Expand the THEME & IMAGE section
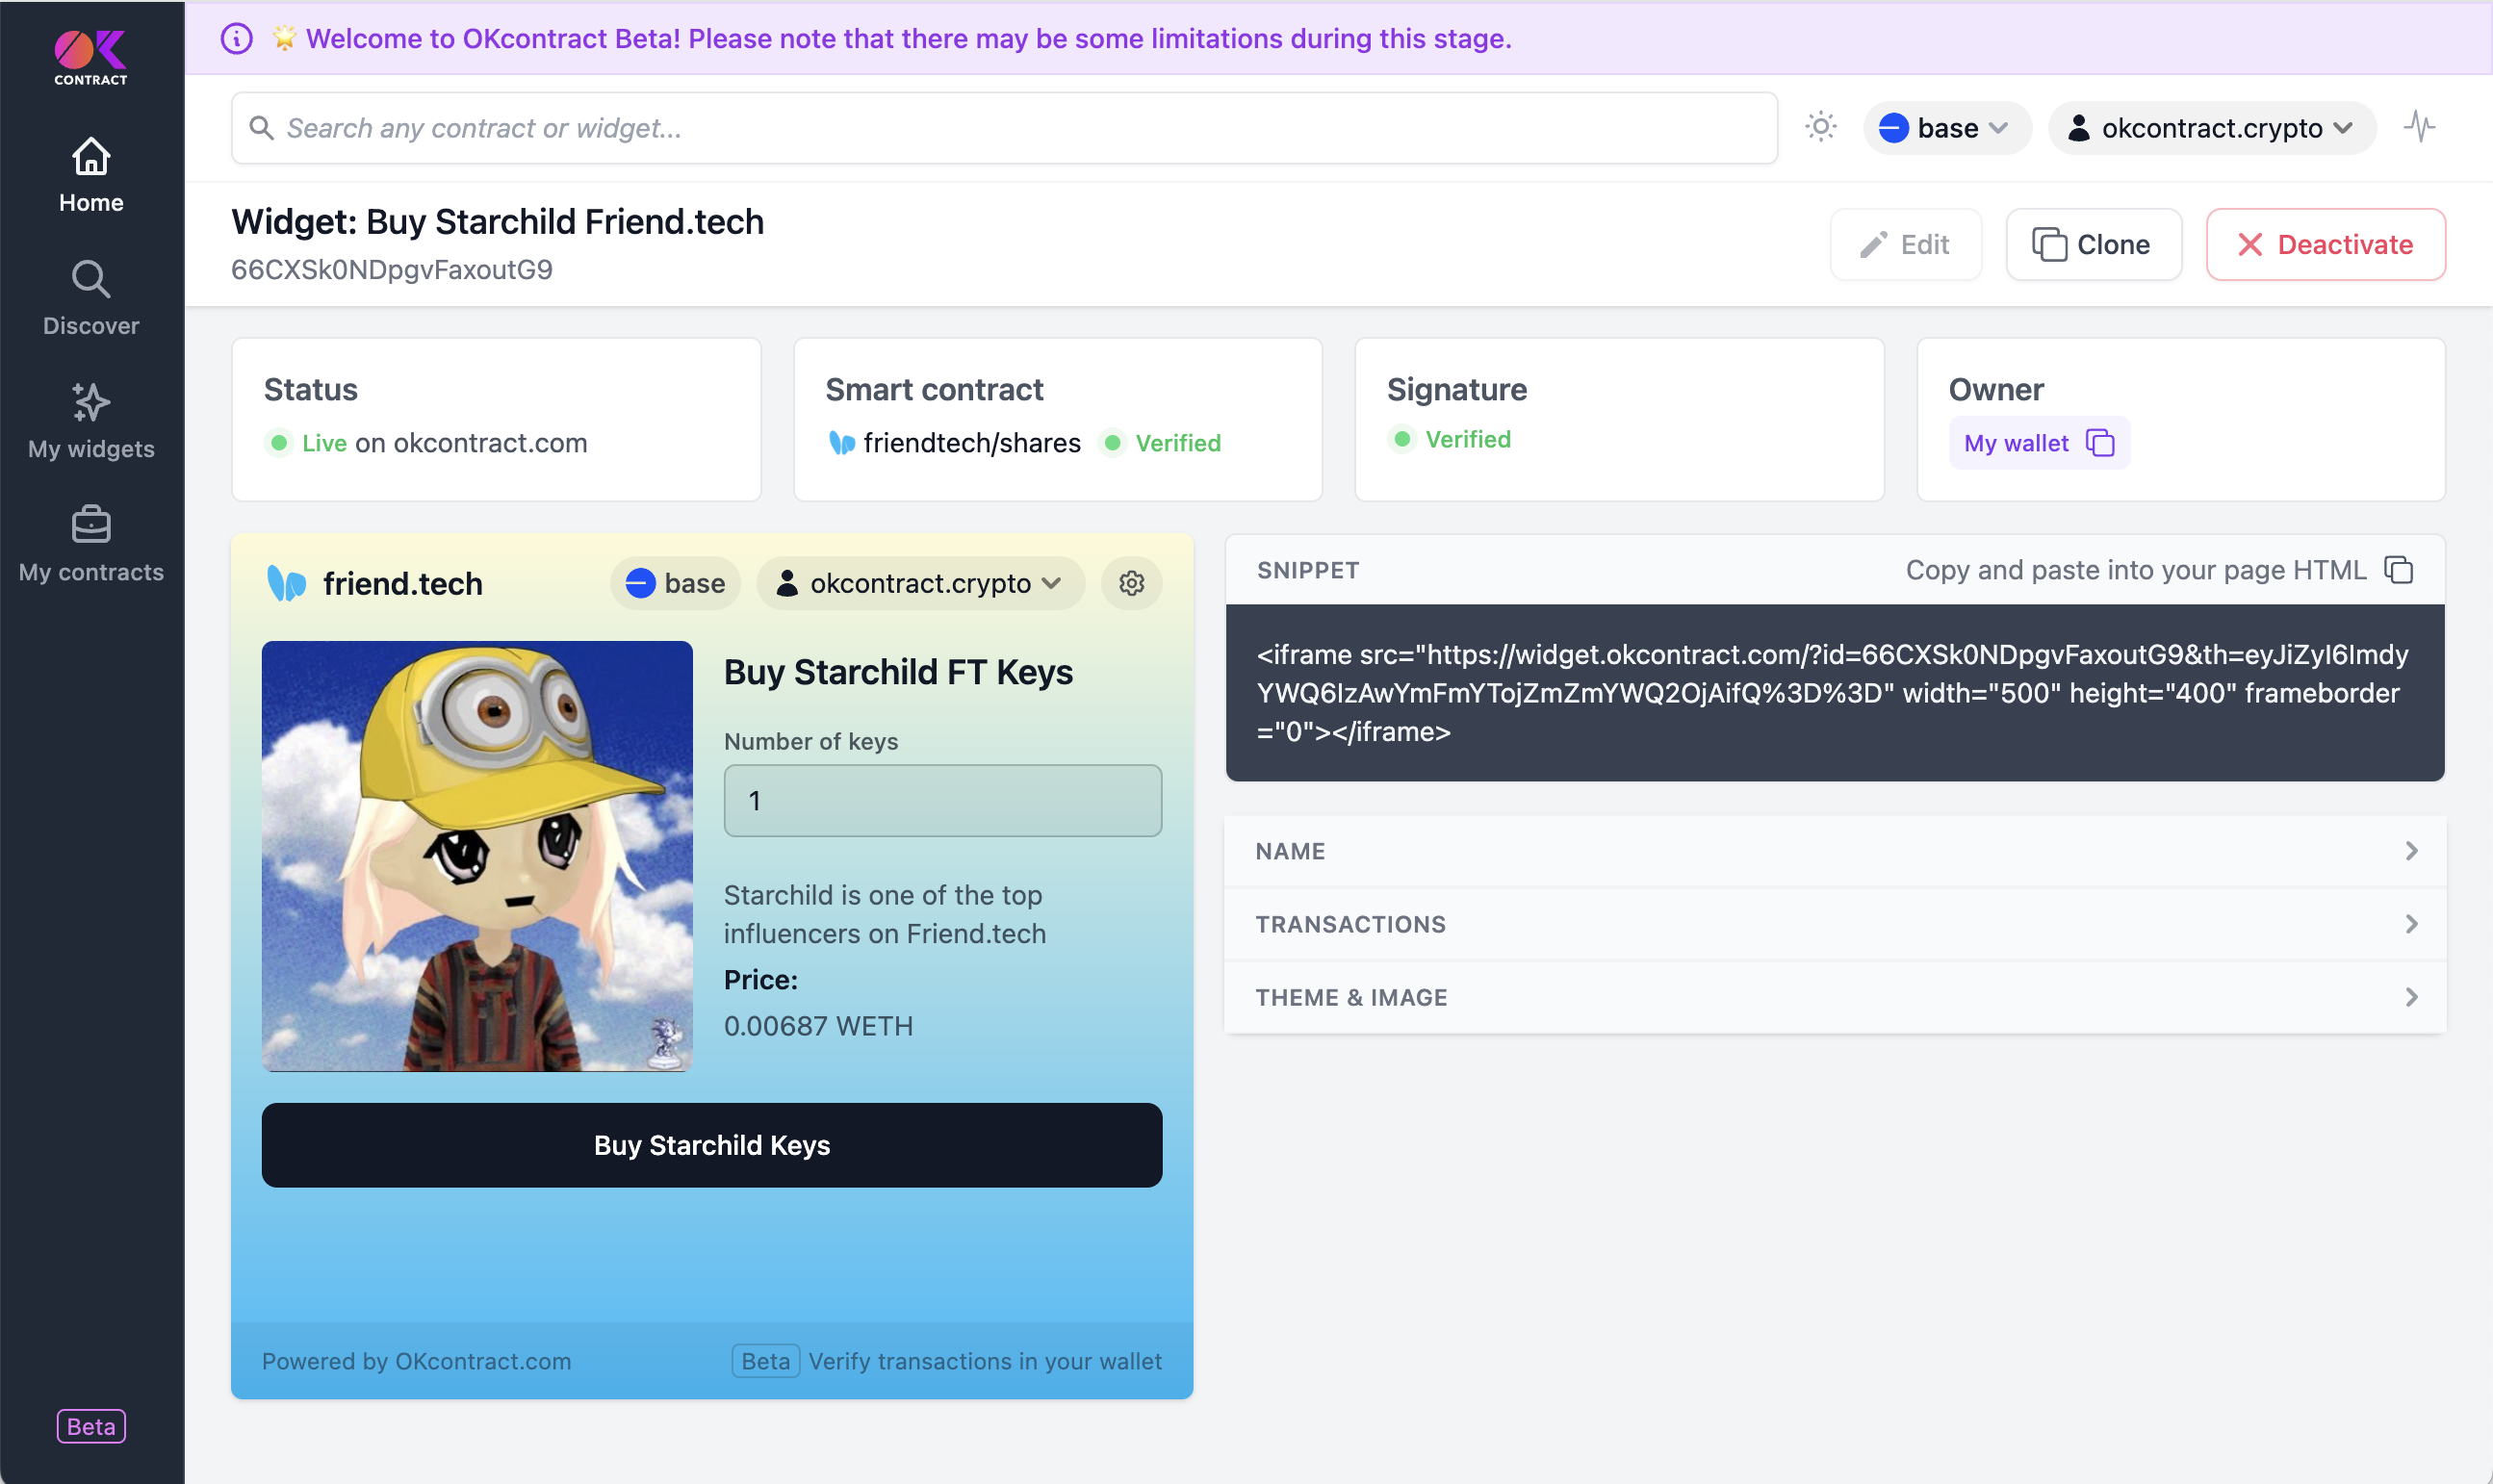Viewport: 2493px width, 1484px height. (x=1834, y=997)
